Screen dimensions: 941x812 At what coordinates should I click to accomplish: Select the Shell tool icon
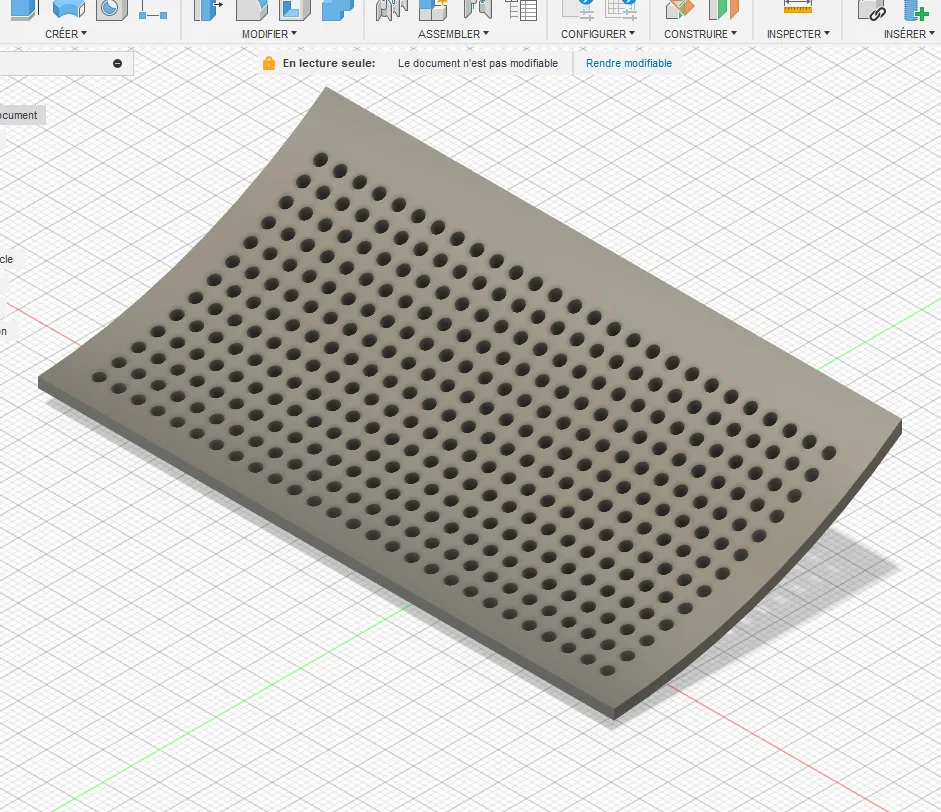(295, 9)
